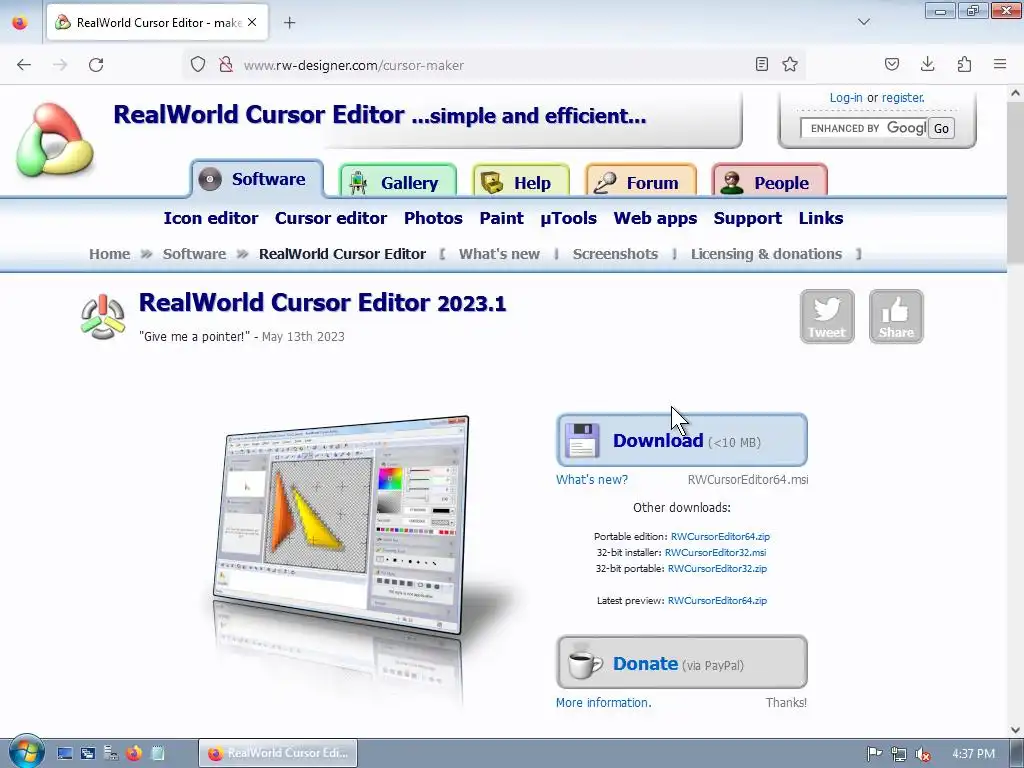This screenshot has width=1024, height=768.
Task: Click the page vertical scrollbar thumb
Action: (1015, 181)
